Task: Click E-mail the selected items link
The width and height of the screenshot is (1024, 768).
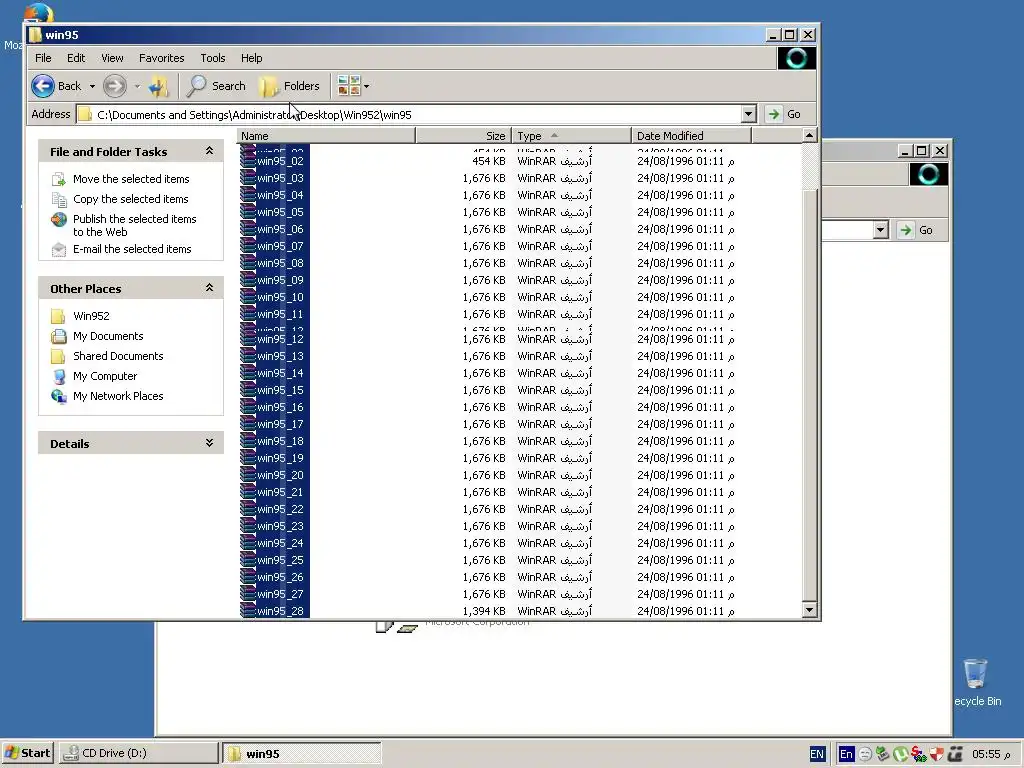Action: (132, 249)
